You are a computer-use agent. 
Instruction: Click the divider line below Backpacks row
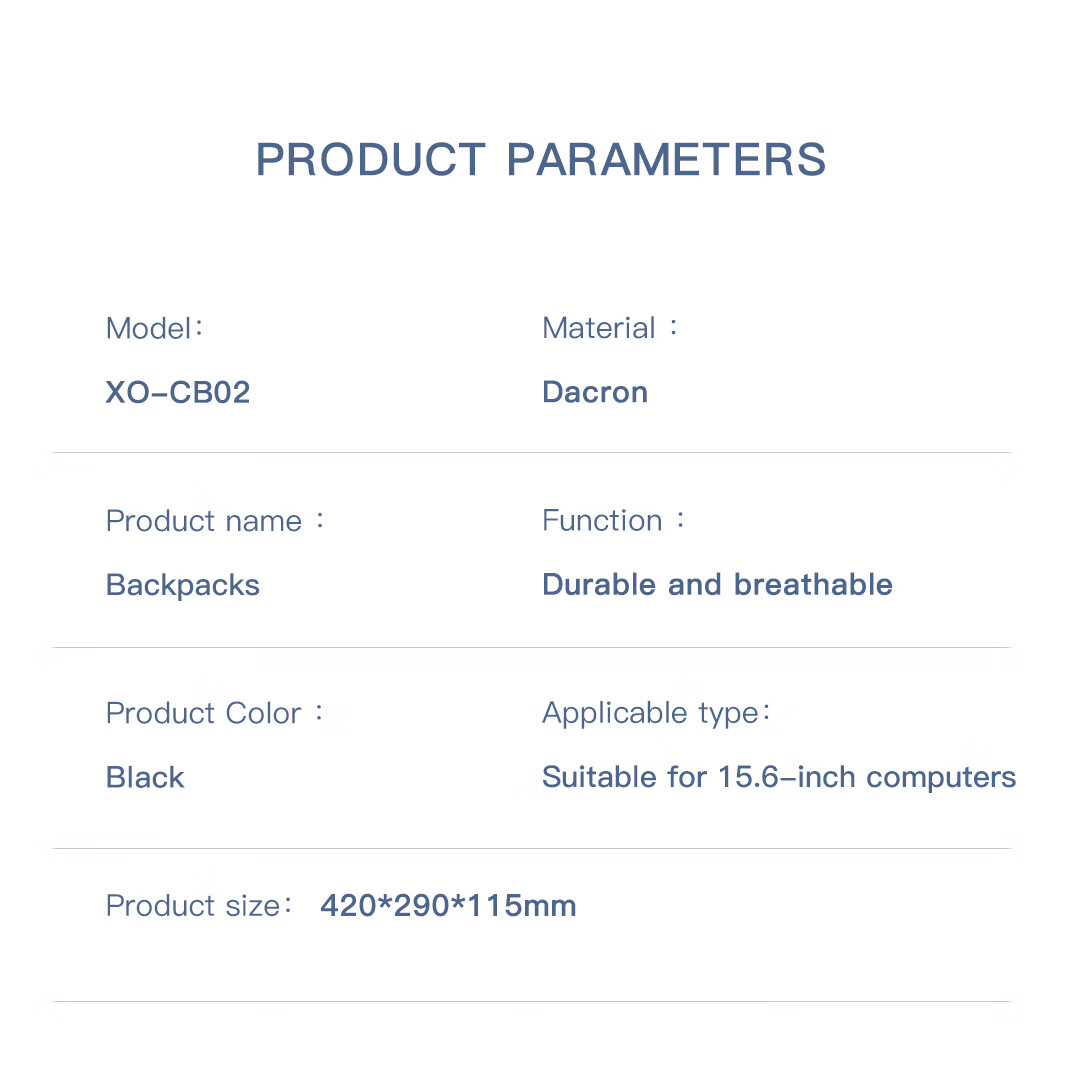531,648
